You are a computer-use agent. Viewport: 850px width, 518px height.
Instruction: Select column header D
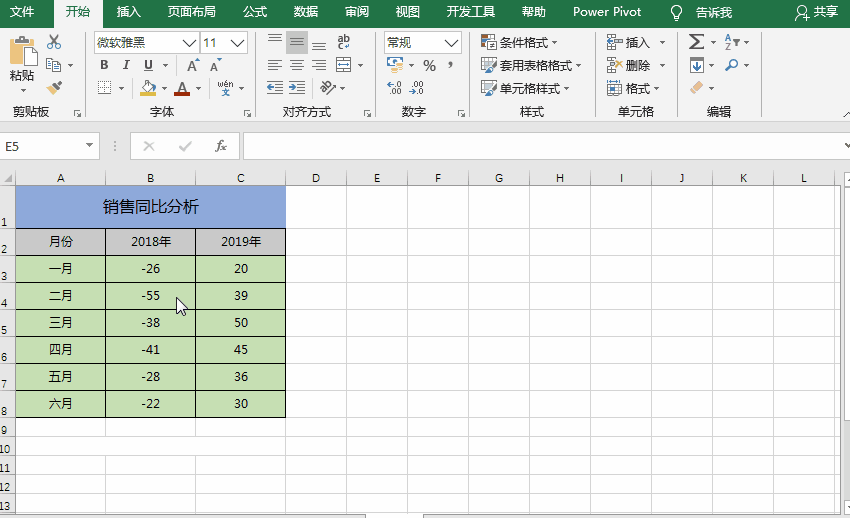coord(315,178)
